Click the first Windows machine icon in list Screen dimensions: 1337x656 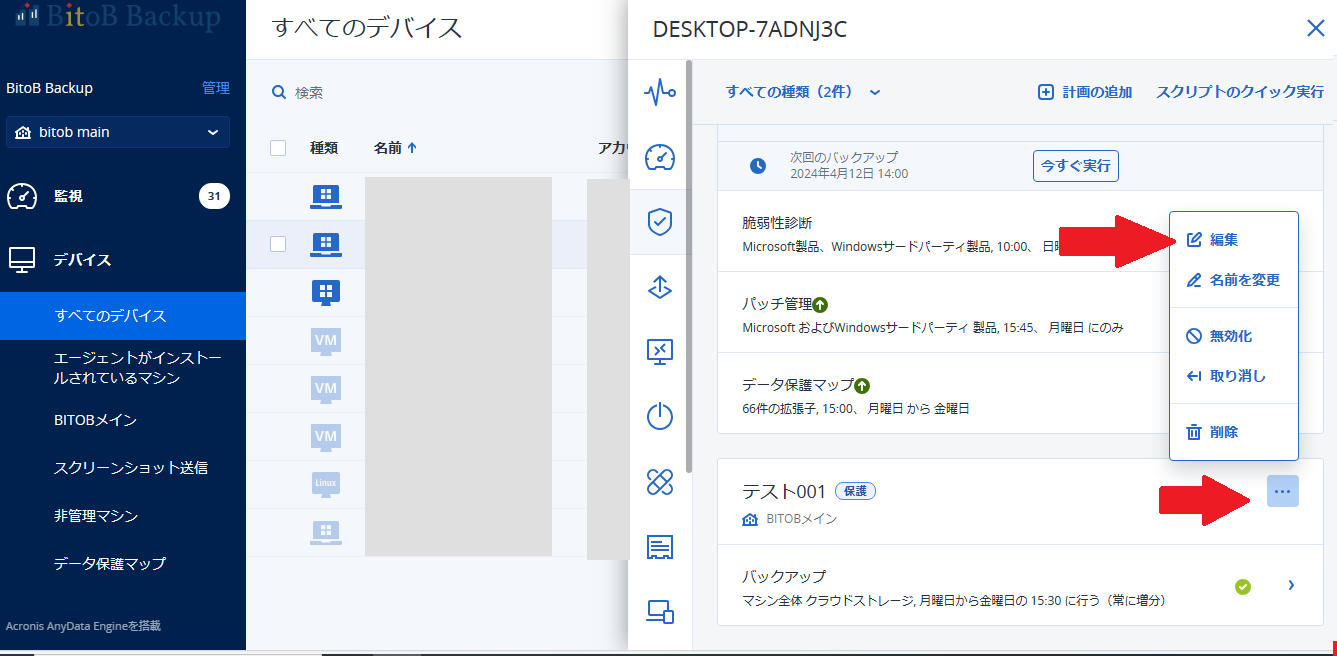[326, 196]
